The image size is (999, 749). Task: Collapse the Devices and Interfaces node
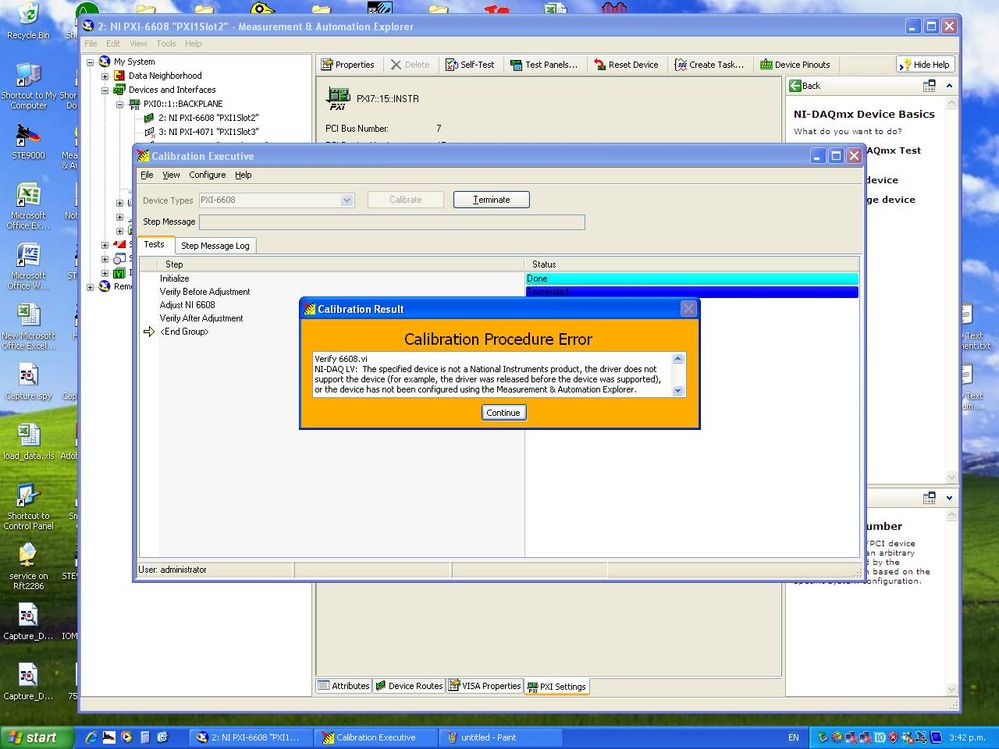(104, 90)
